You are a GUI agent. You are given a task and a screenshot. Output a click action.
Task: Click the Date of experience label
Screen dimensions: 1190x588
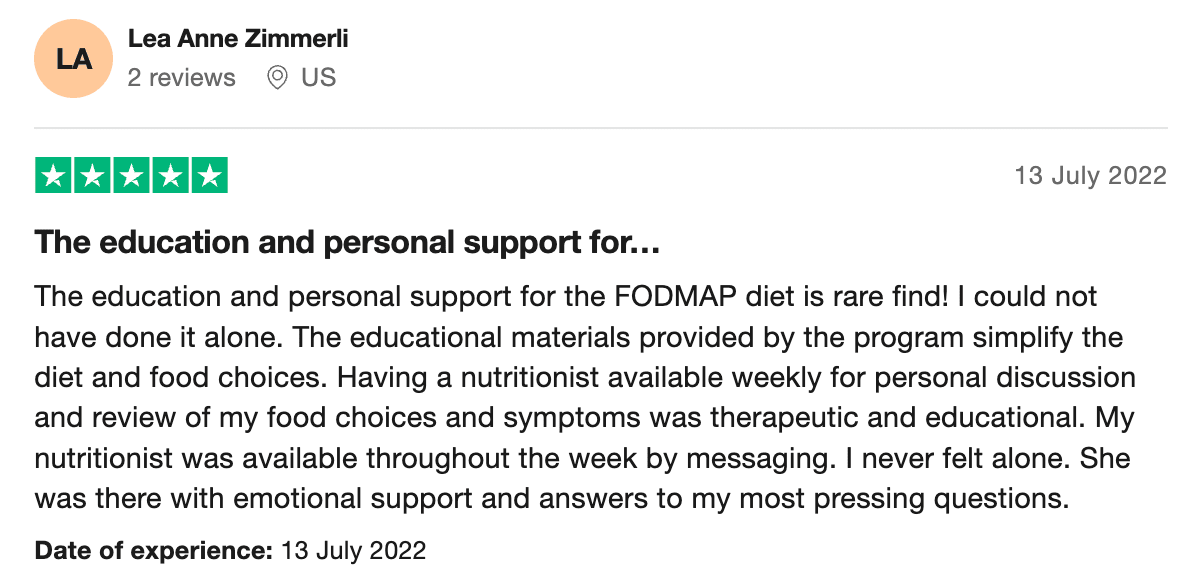(x=153, y=550)
